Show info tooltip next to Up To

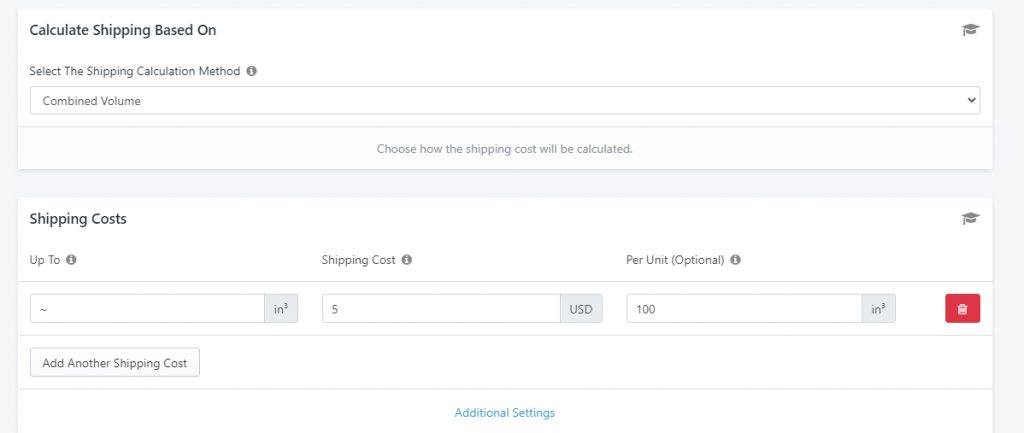tap(71, 260)
